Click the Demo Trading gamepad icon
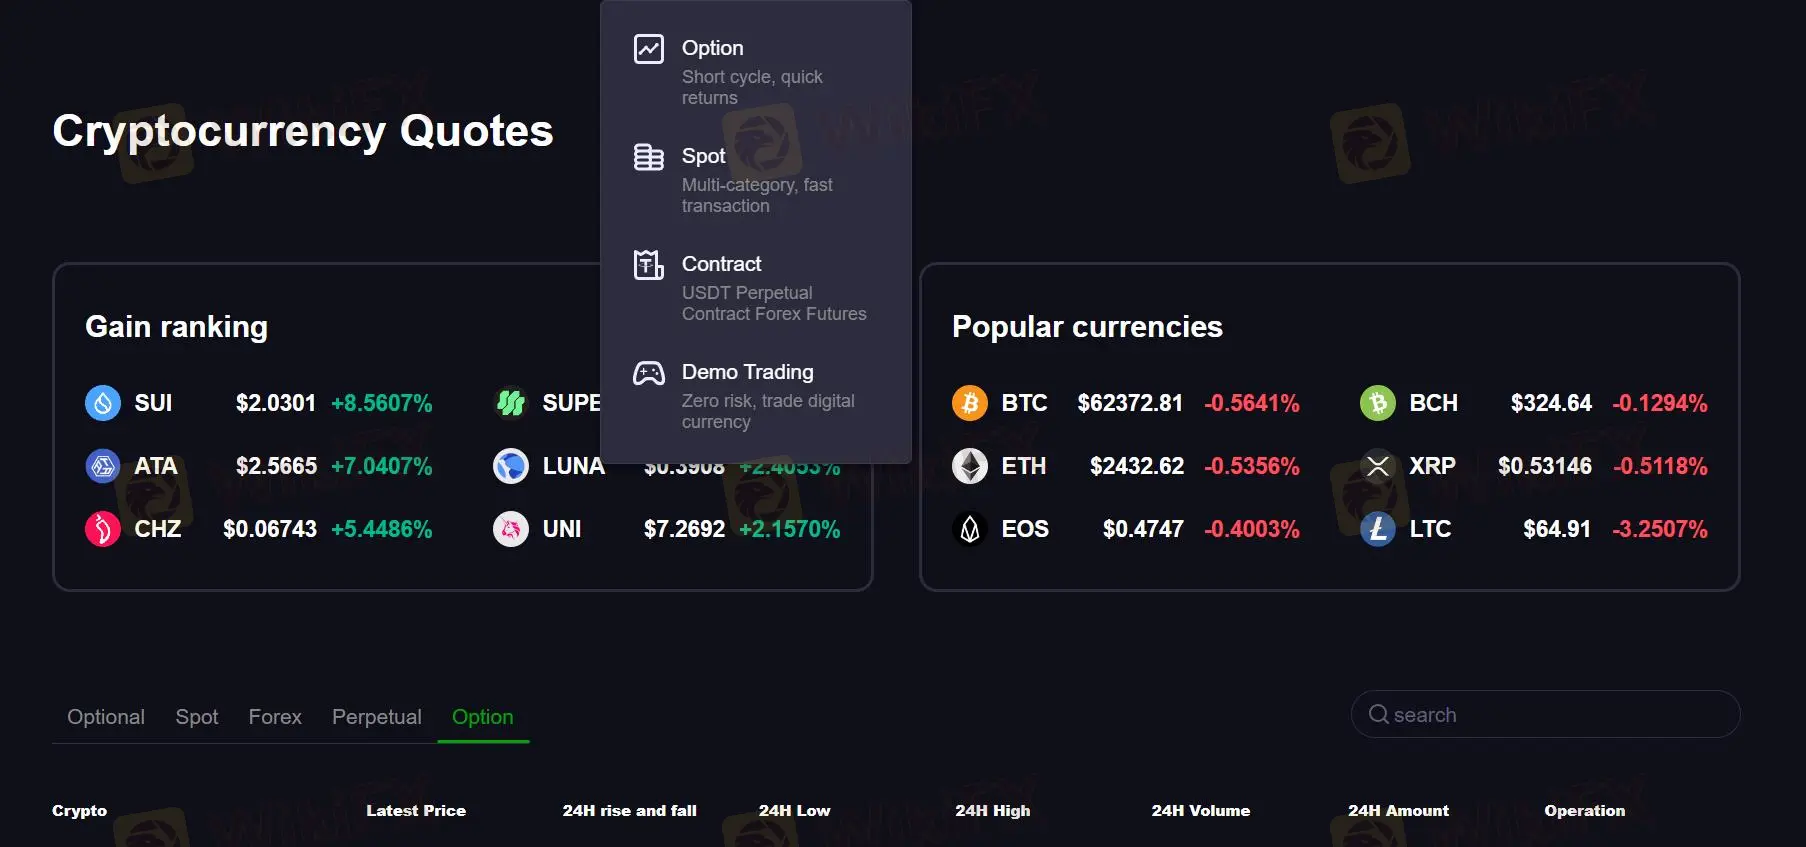This screenshot has height=847, width=1806. click(x=649, y=373)
